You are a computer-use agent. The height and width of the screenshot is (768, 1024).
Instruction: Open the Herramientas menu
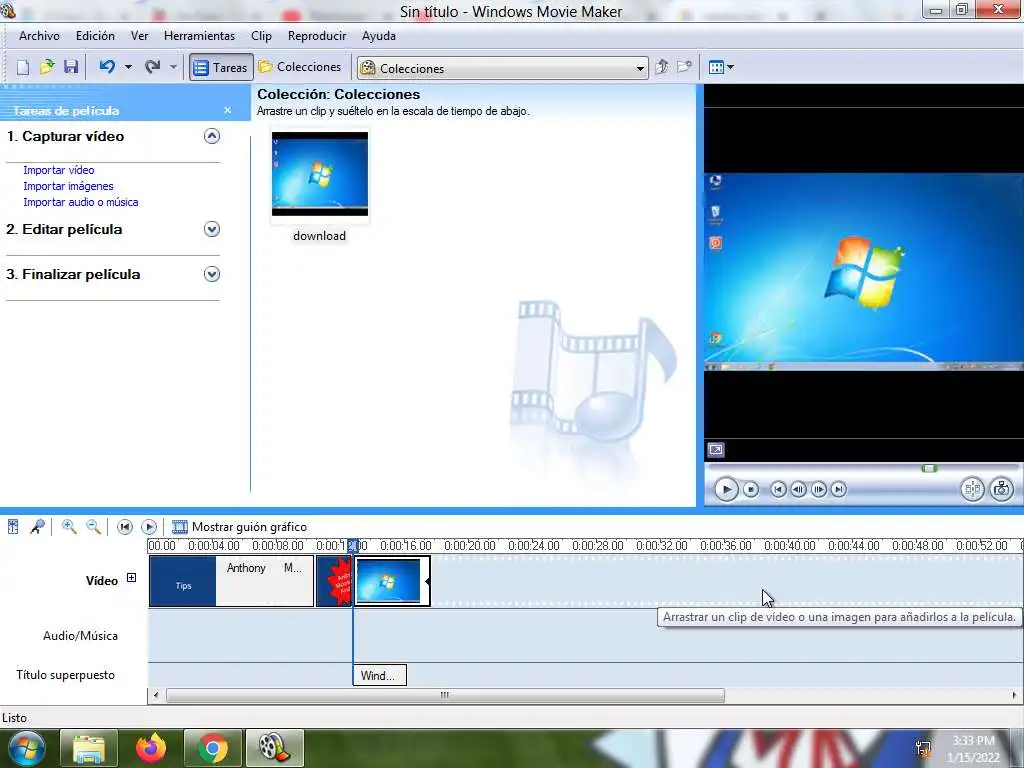199,36
